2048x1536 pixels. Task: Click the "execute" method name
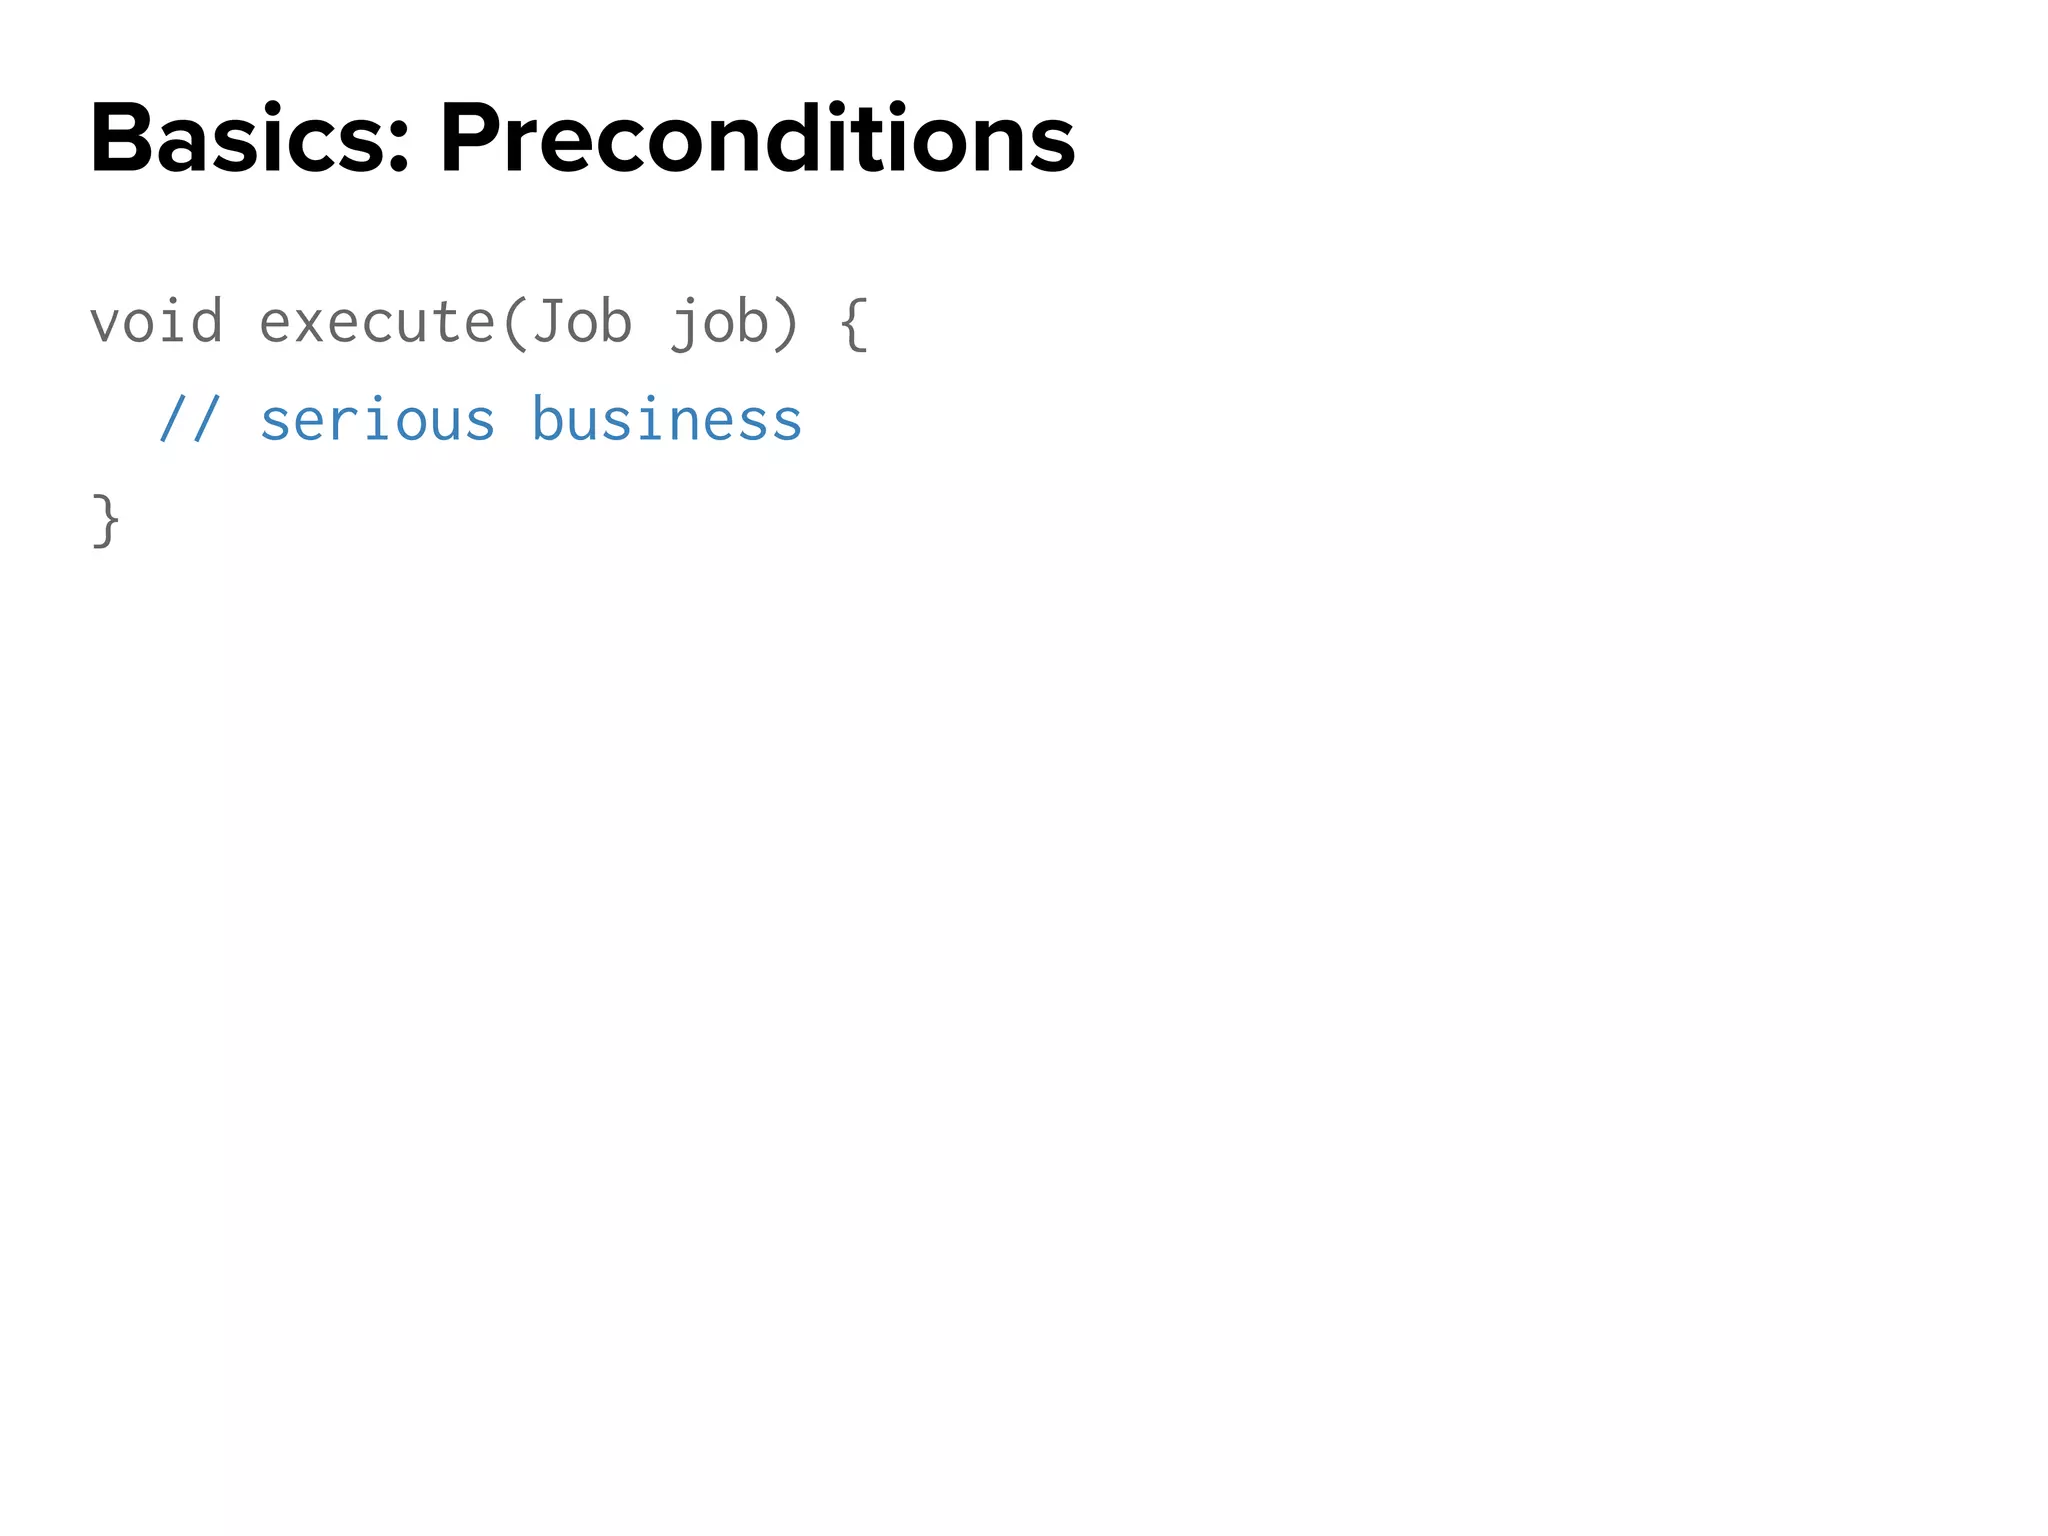click(x=378, y=323)
